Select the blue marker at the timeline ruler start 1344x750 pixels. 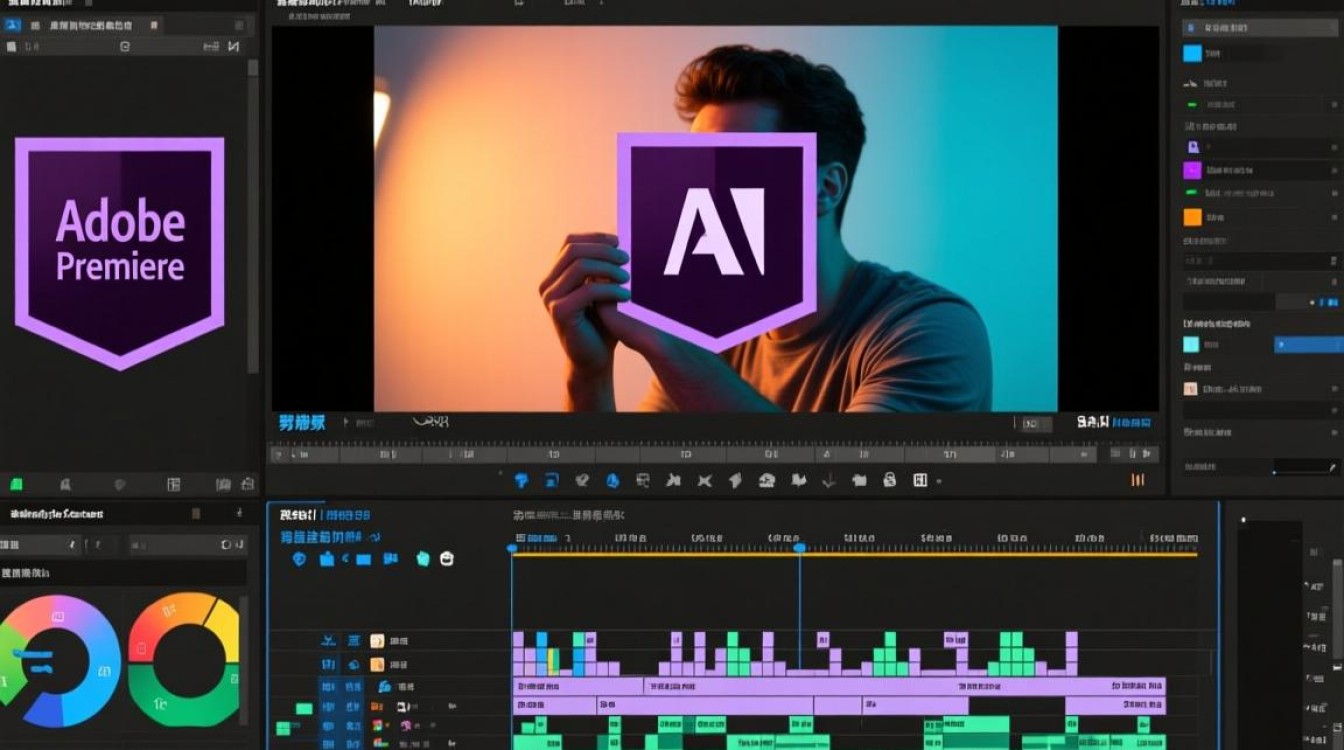click(512, 548)
